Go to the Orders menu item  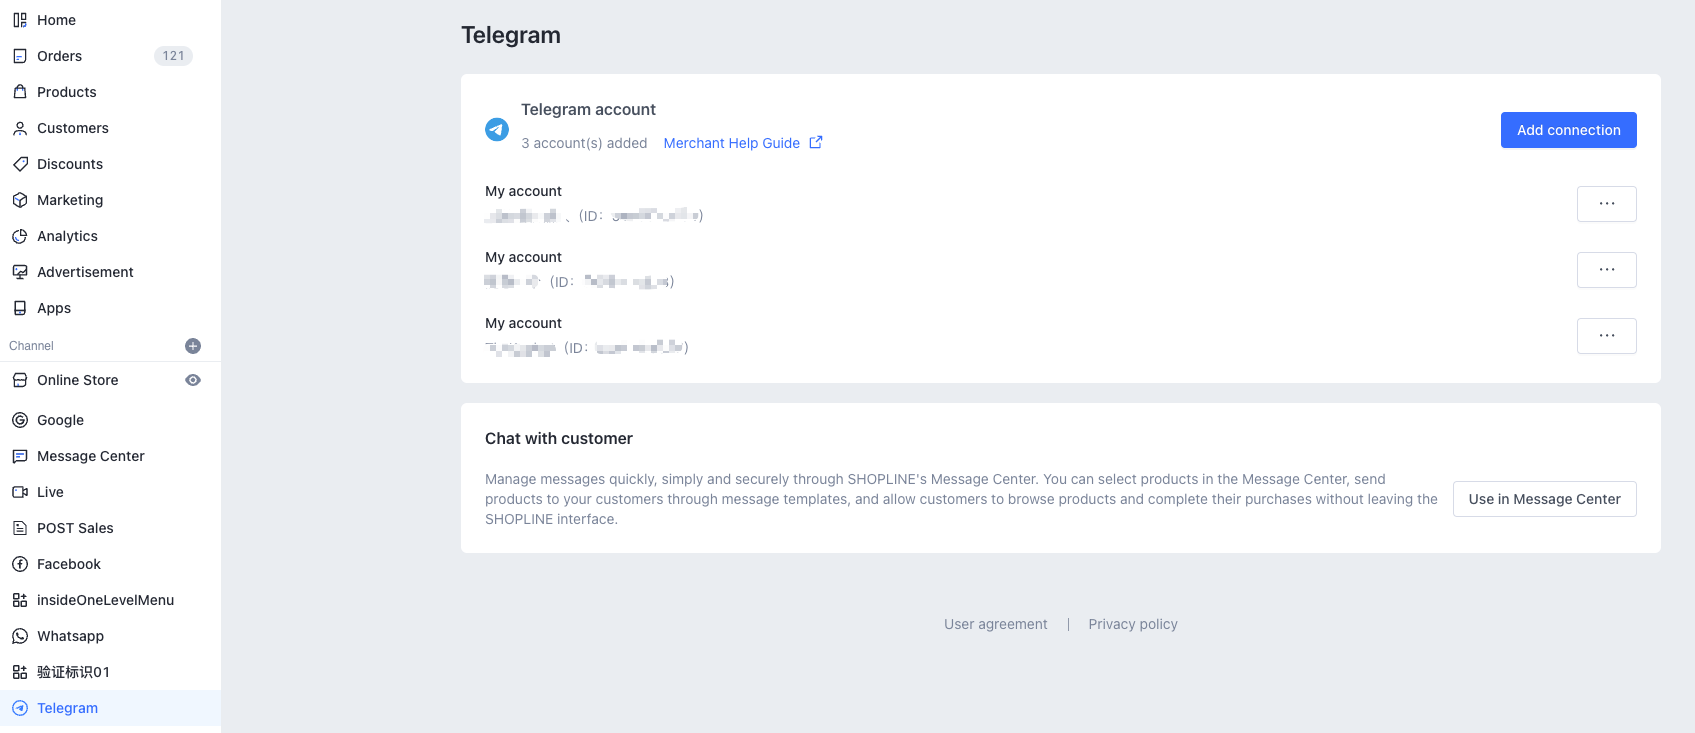point(60,56)
